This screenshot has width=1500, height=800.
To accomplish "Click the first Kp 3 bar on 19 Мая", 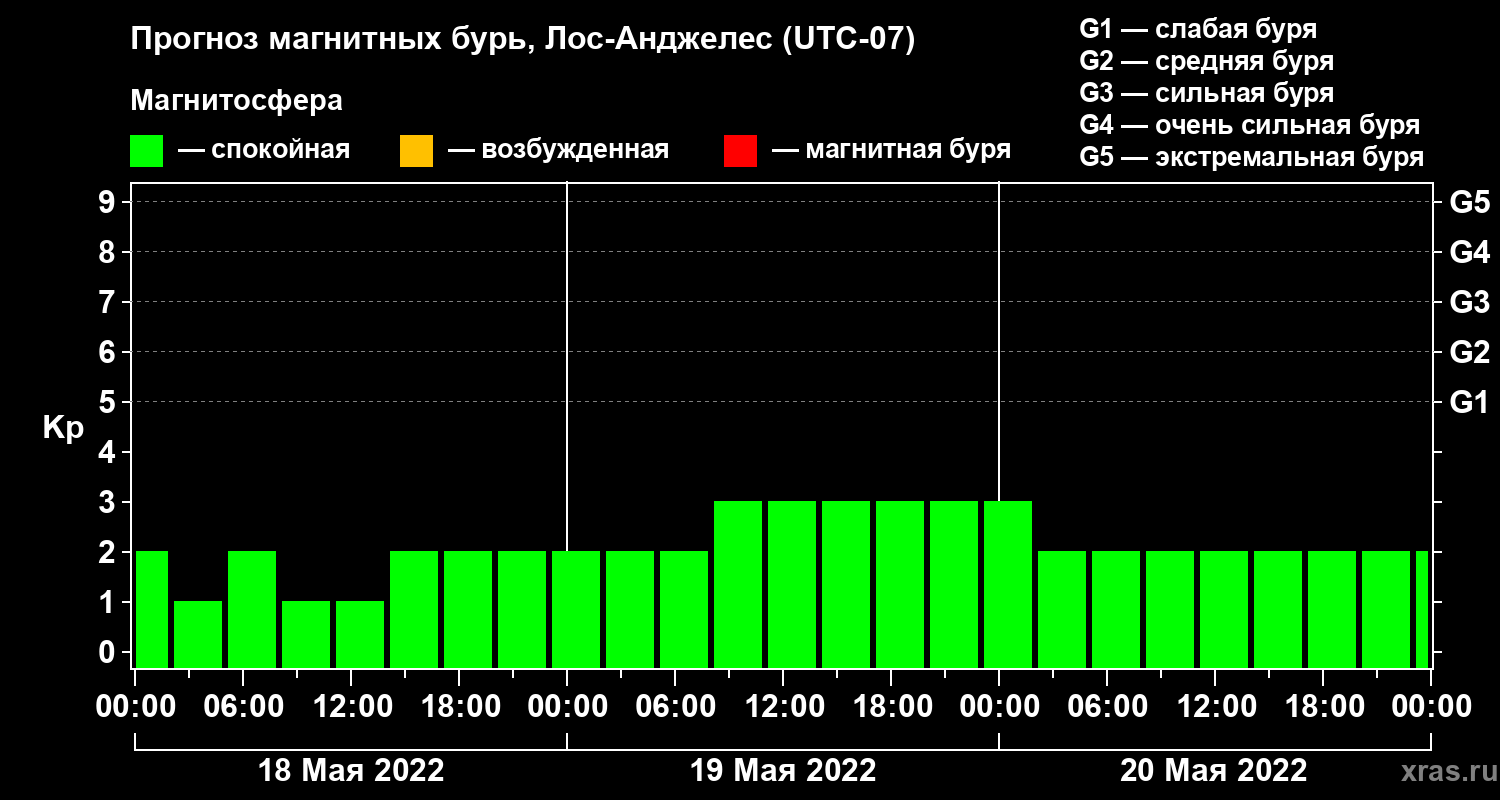I will [738, 584].
